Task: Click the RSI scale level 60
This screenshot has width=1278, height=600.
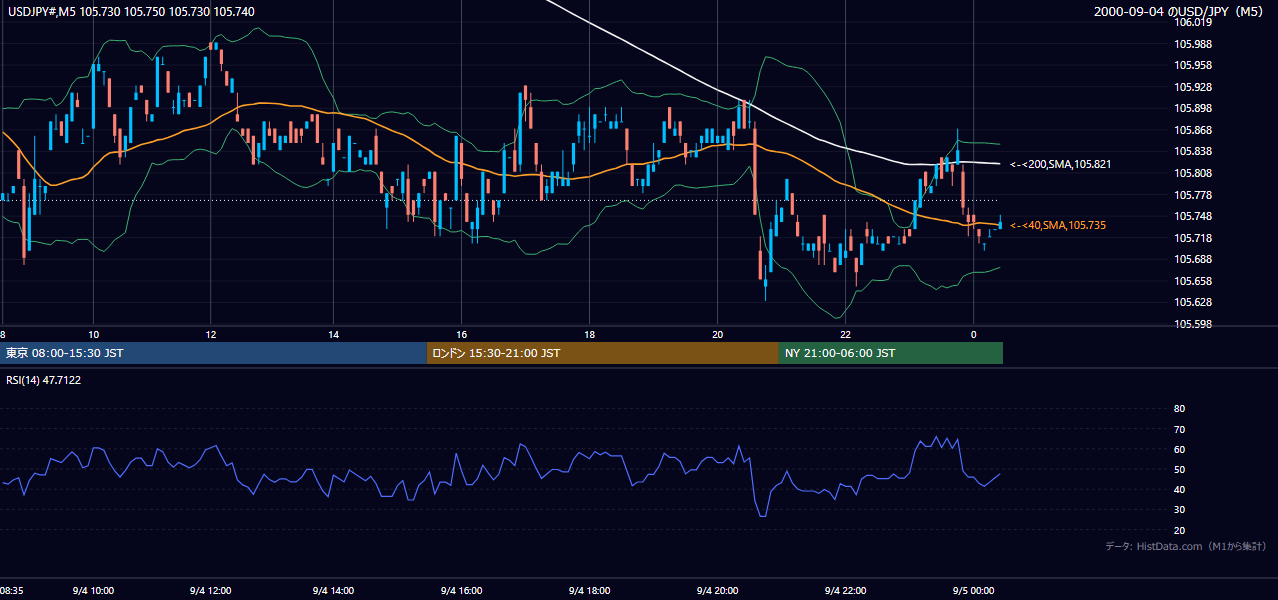Action: [1179, 449]
